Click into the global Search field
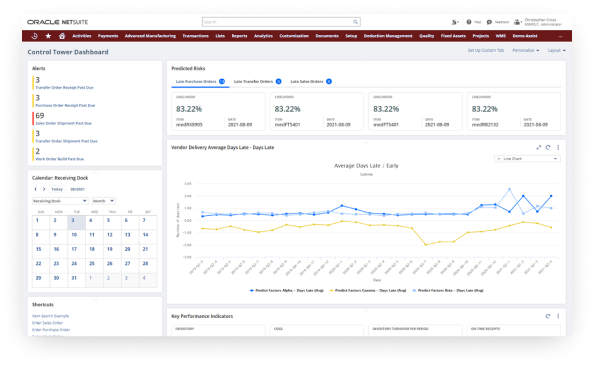 click(x=277, y=22)
